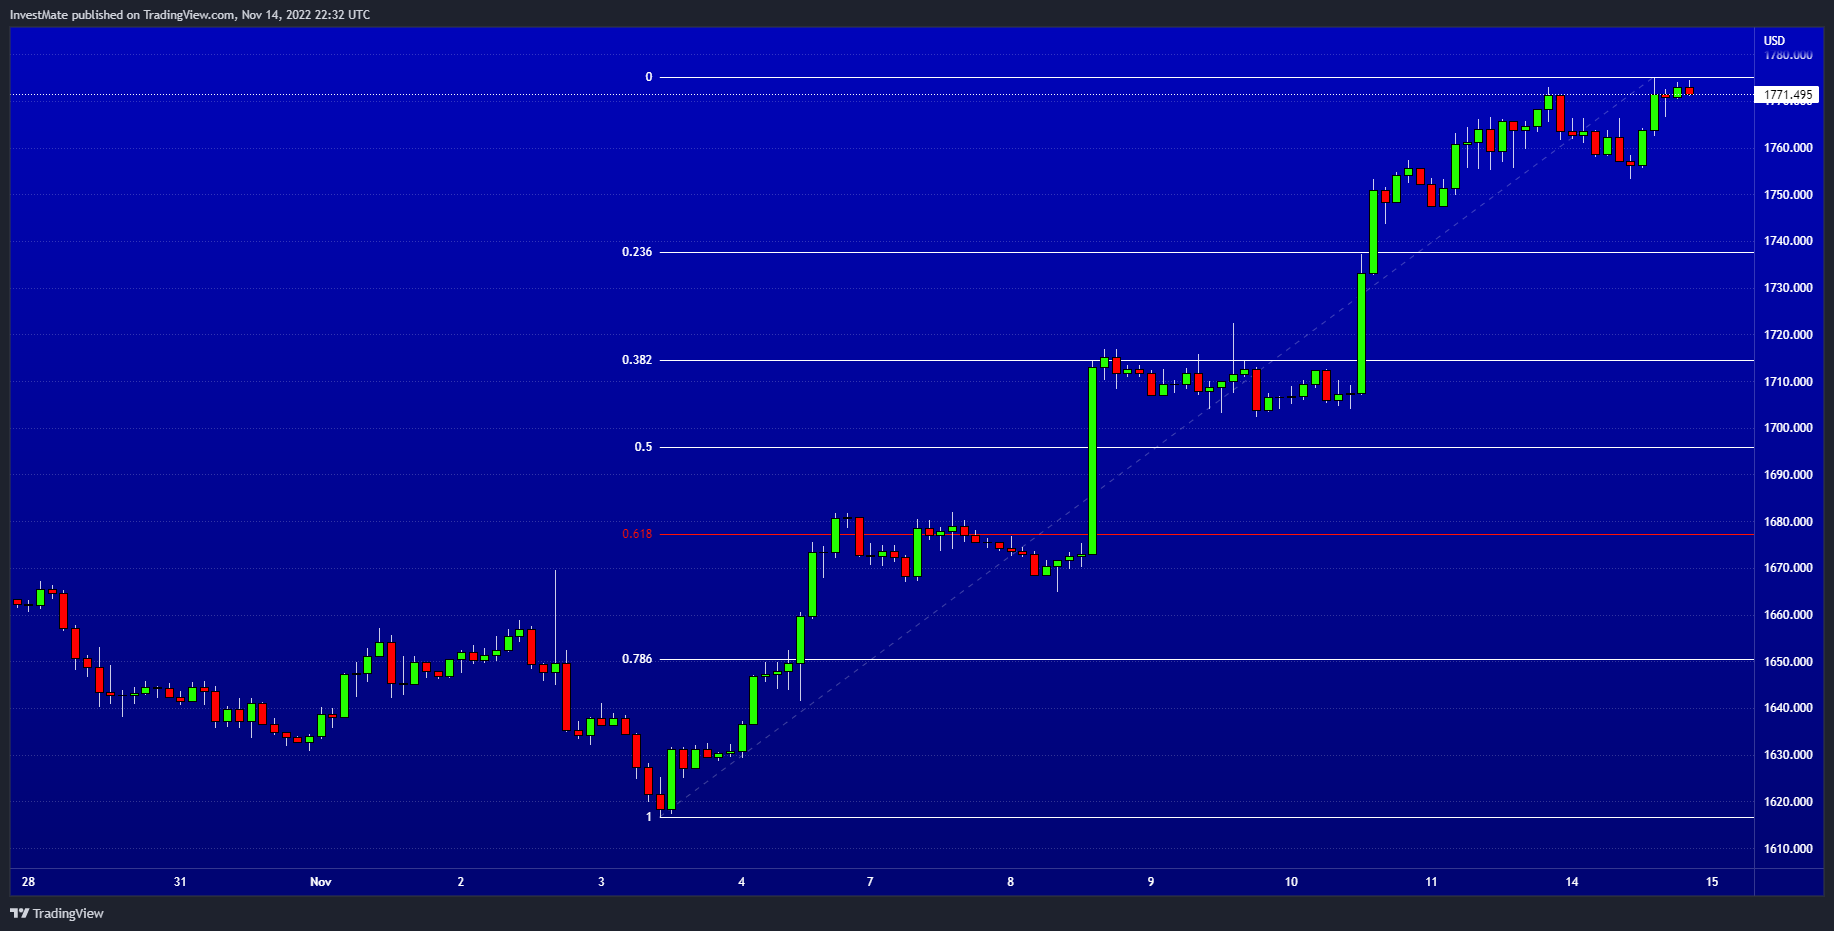Click the 1660.000 price axis value
The image size is (1834, 931).
[1788, 615]
